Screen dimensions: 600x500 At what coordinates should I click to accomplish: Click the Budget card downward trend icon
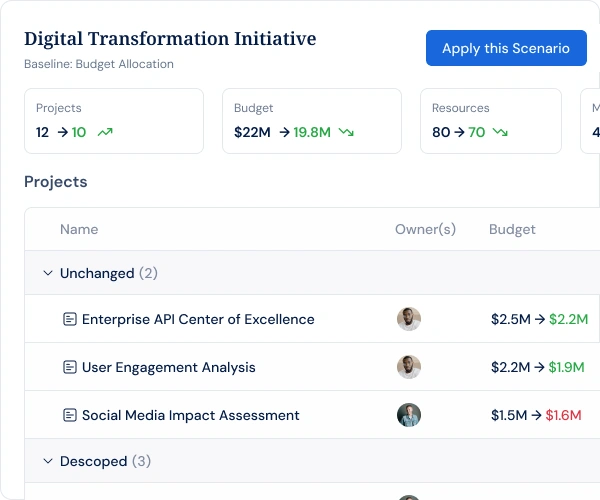click(x=346, y=132)
